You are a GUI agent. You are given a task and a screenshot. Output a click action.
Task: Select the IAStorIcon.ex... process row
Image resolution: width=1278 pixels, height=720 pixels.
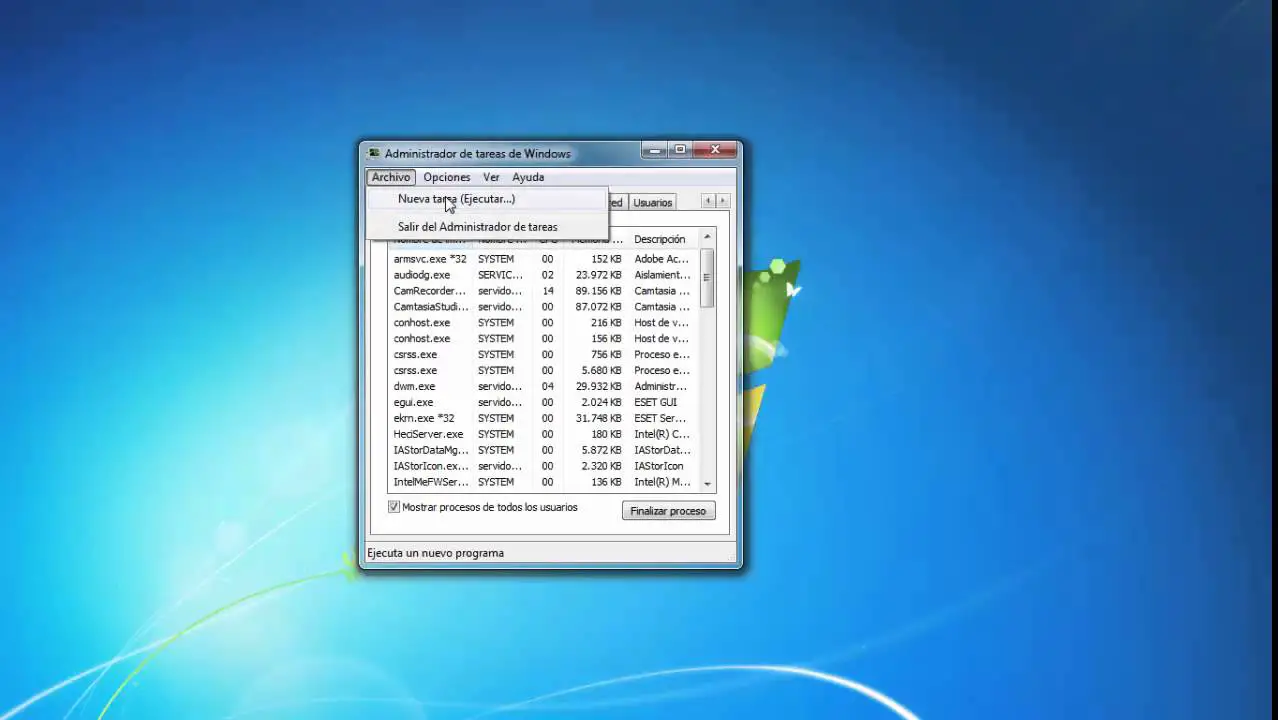pyautogui.click(x=544, y=467)
